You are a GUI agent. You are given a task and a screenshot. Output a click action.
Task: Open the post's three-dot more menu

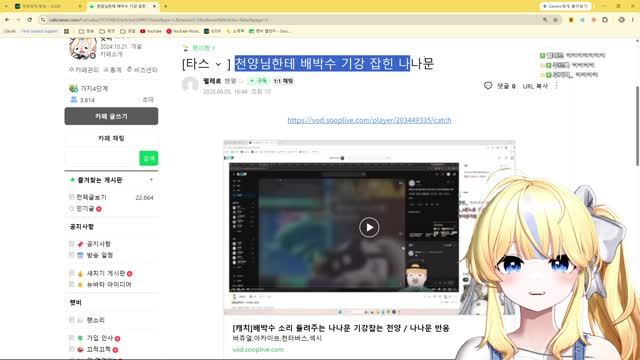[556, 86]
